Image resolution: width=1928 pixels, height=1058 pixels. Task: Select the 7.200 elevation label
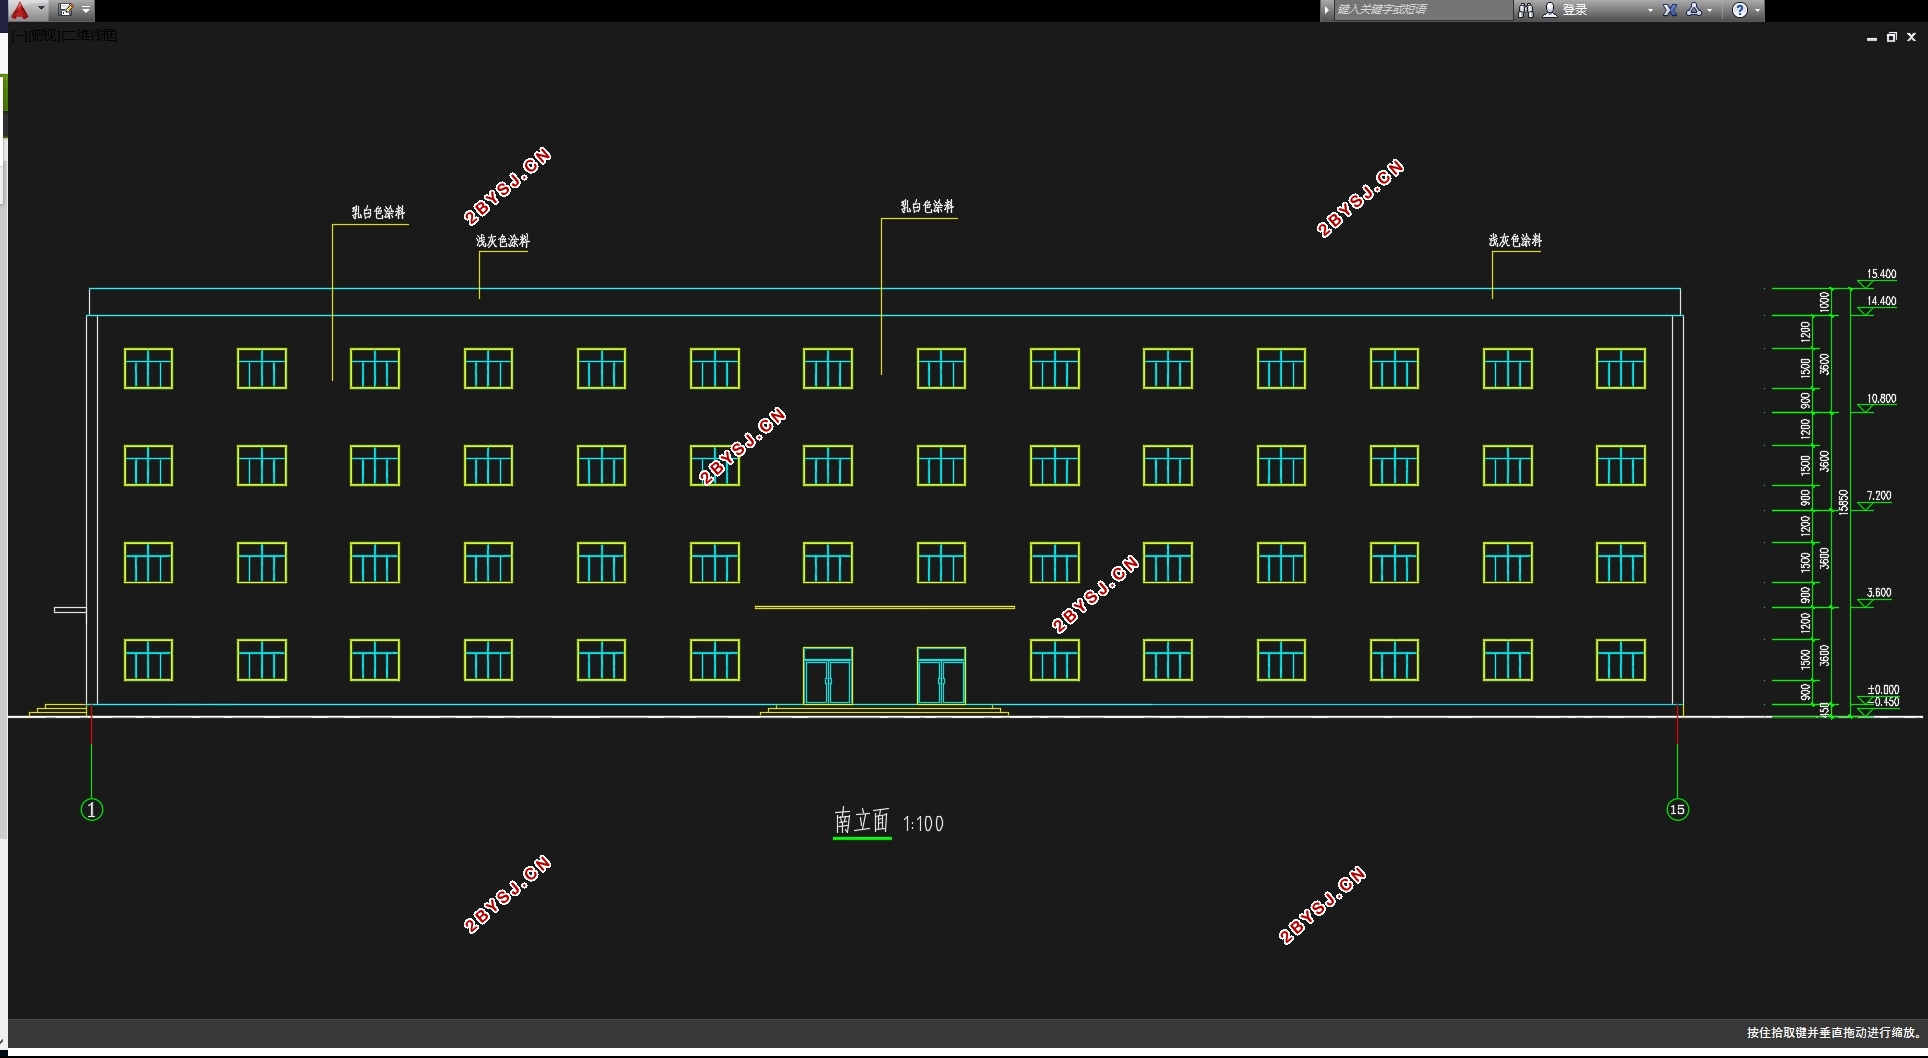[x=1879, y=496]
